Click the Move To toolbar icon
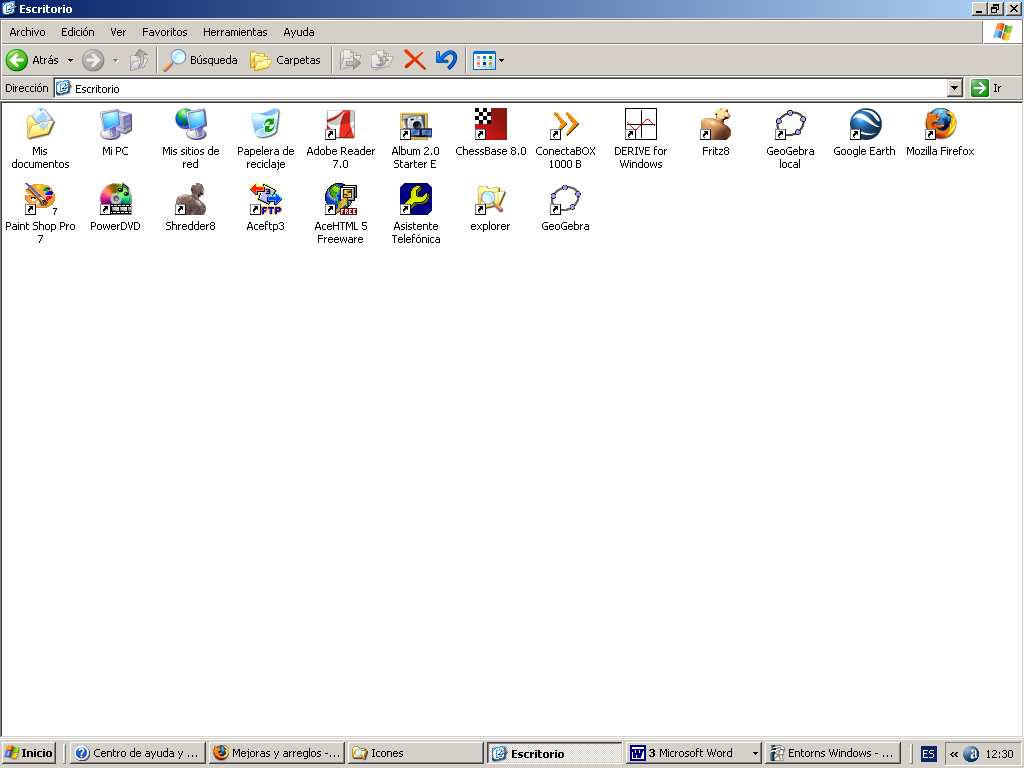 (351, 60)
